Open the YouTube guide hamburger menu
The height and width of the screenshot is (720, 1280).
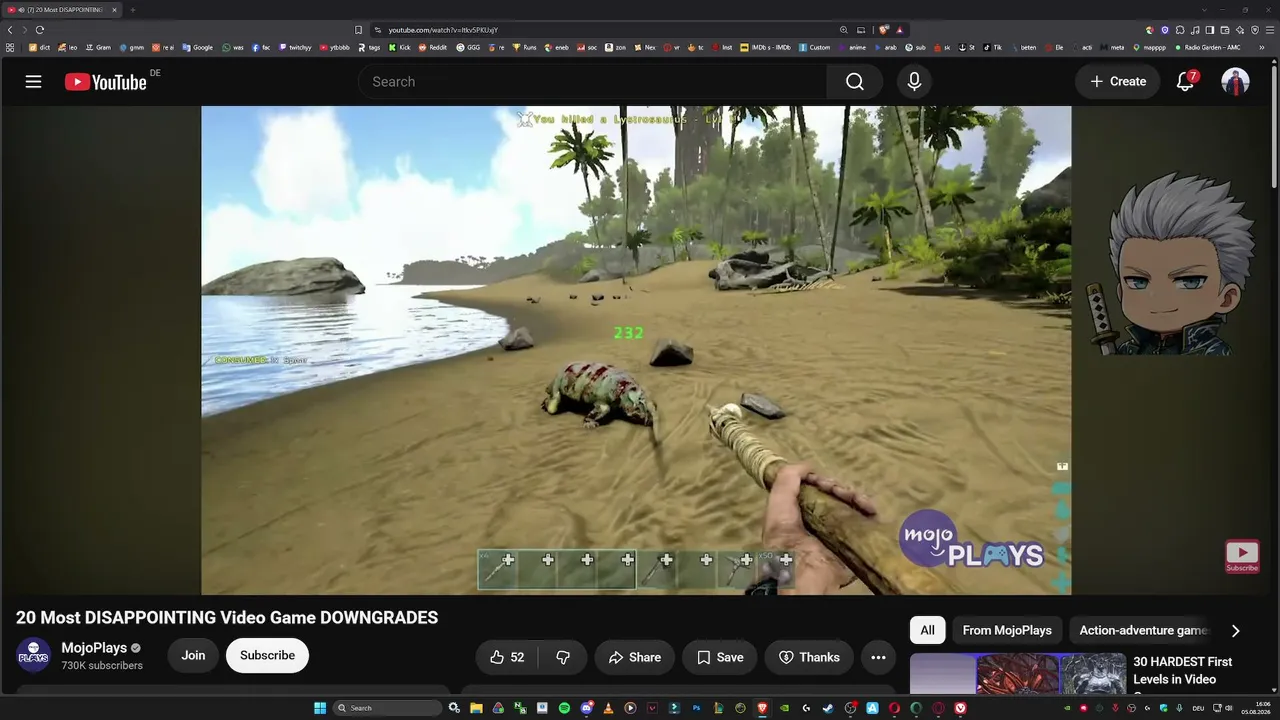[x=33, y=82]
